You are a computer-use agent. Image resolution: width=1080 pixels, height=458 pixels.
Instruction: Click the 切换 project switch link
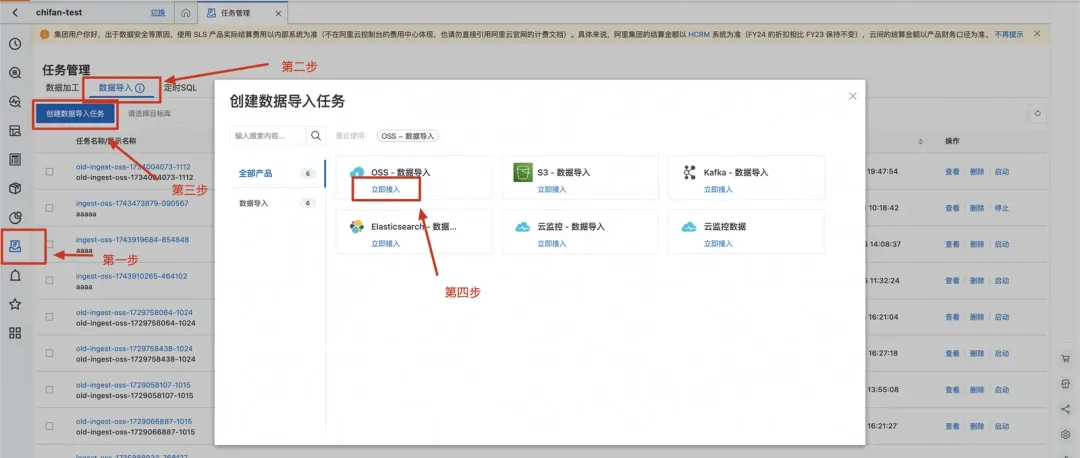coord(158,13)
